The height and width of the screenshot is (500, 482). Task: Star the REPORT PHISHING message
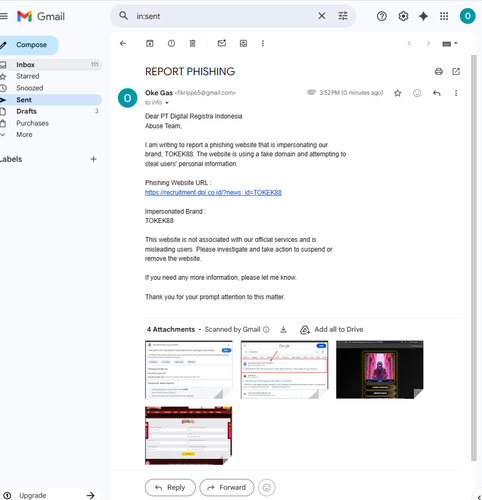[397, 93]
